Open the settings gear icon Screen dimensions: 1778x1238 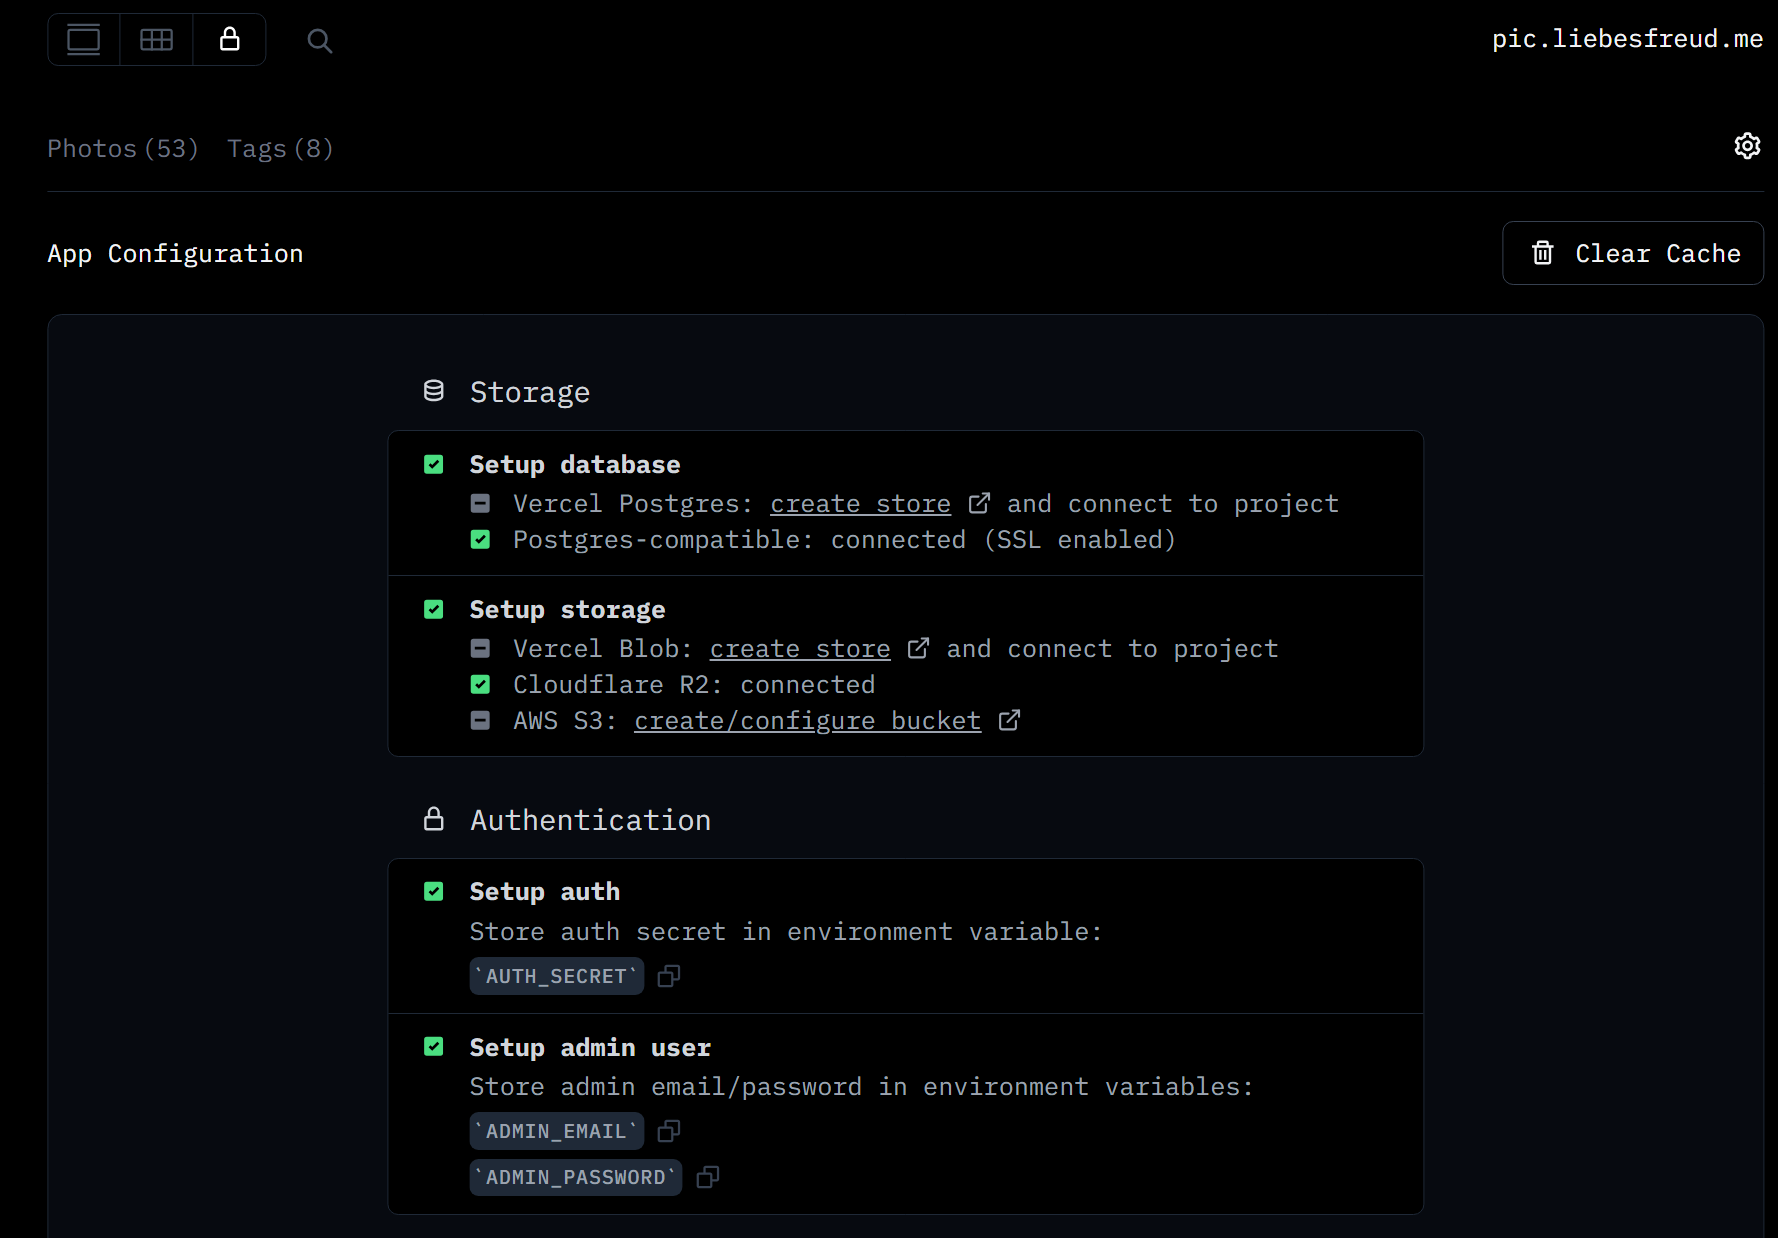coord(1746,146)
